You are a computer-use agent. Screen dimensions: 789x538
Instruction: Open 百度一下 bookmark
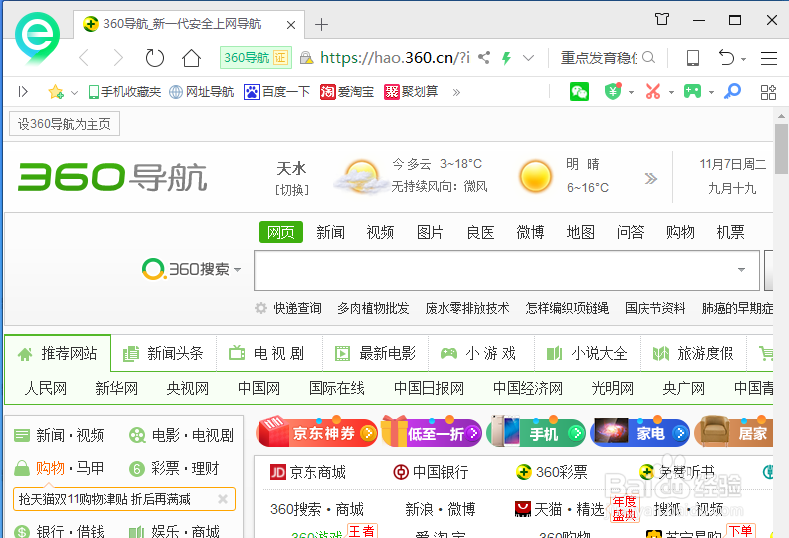(277, 92)
